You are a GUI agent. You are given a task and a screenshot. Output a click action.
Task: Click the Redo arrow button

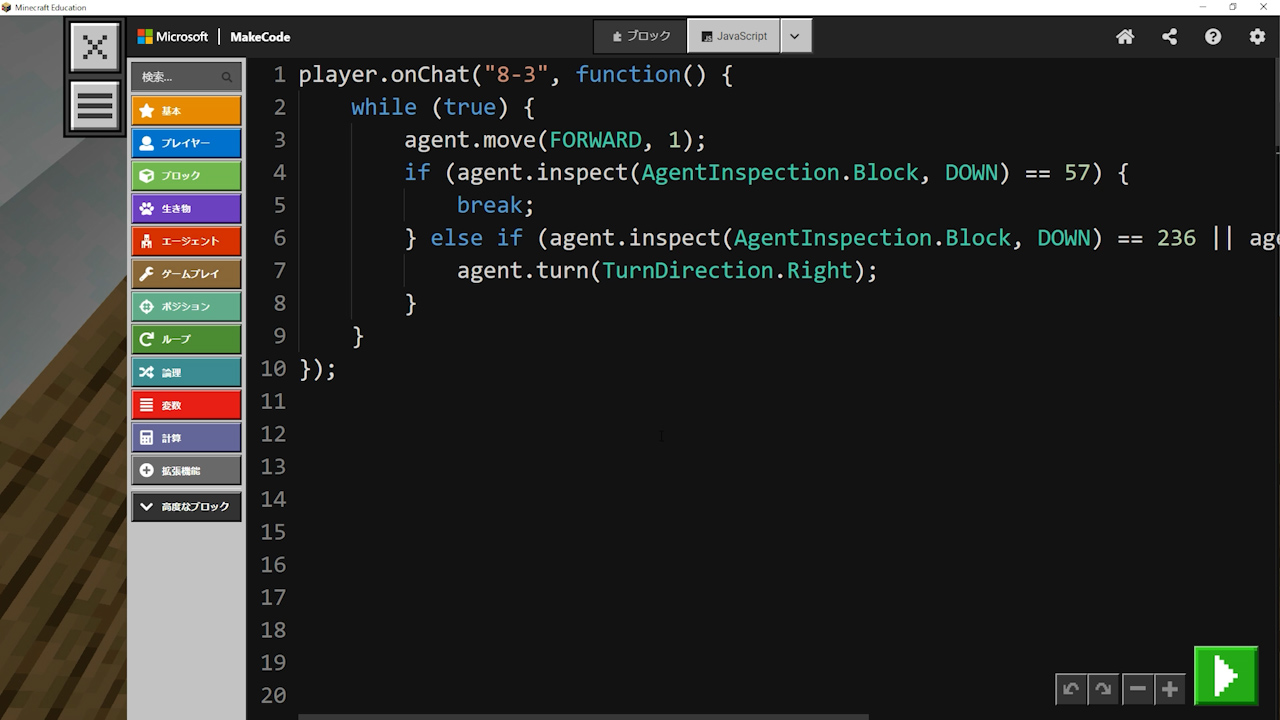pyautogui.click(x=1103, y=689)
